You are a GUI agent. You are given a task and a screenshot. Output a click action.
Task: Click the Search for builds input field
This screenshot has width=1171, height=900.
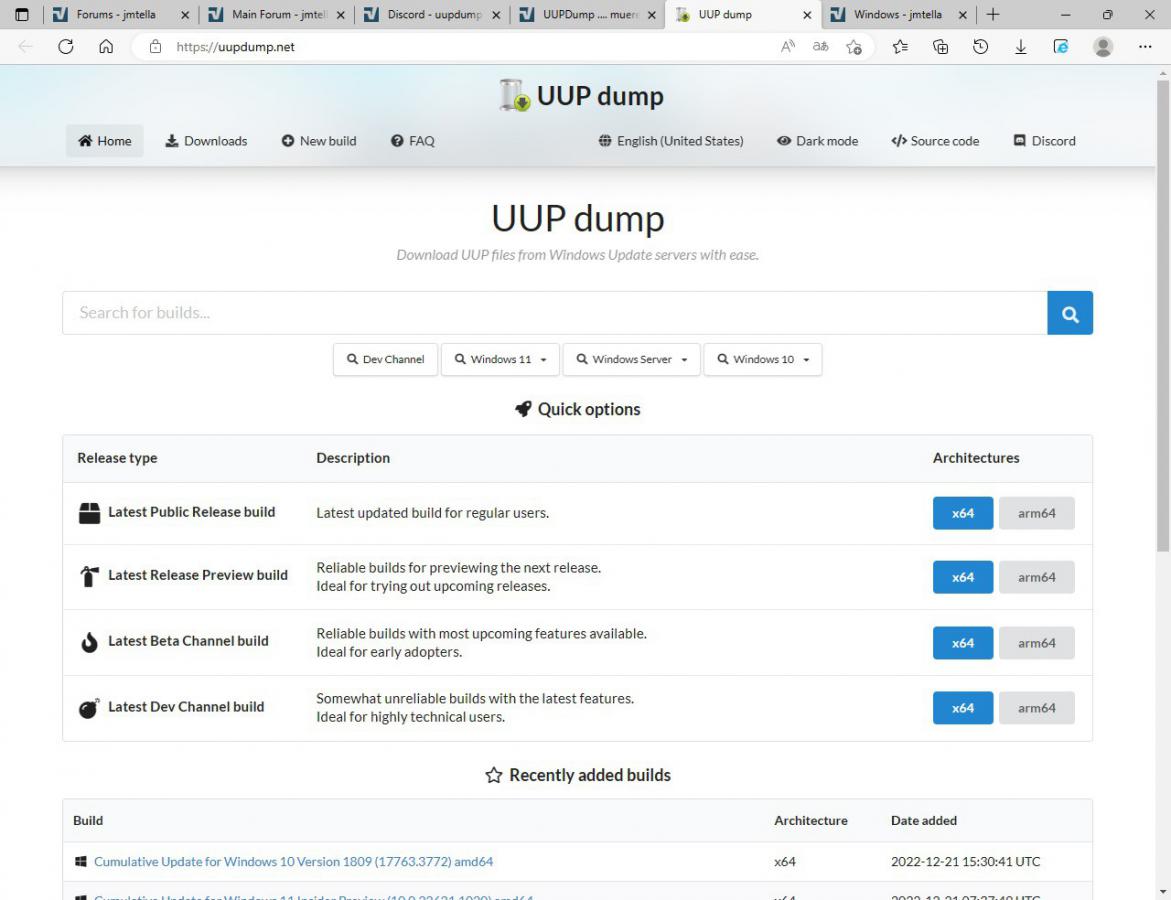[554, 313]
